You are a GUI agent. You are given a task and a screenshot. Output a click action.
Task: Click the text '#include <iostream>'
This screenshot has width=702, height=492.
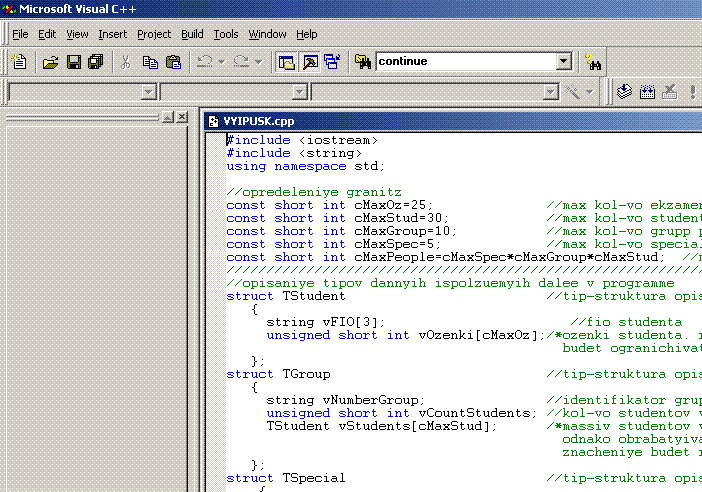tap(302, 141)
